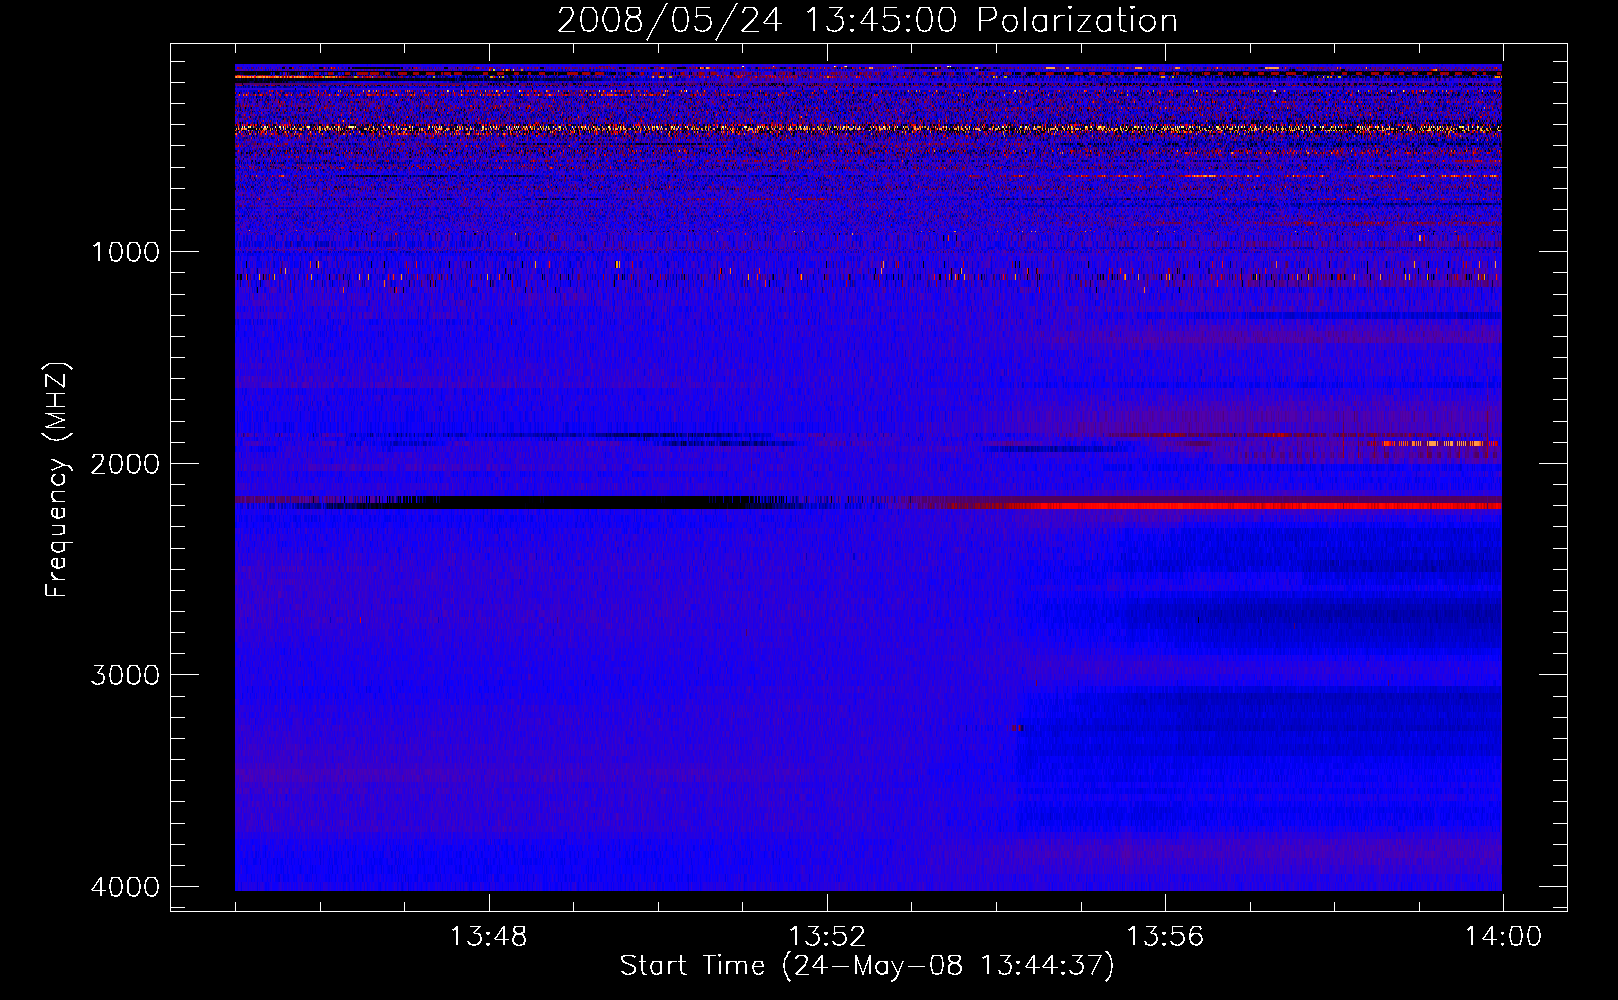Click the yellow noisy band near 400 MHz
Screen dimensions: 1618x1000
click(868, 129)
